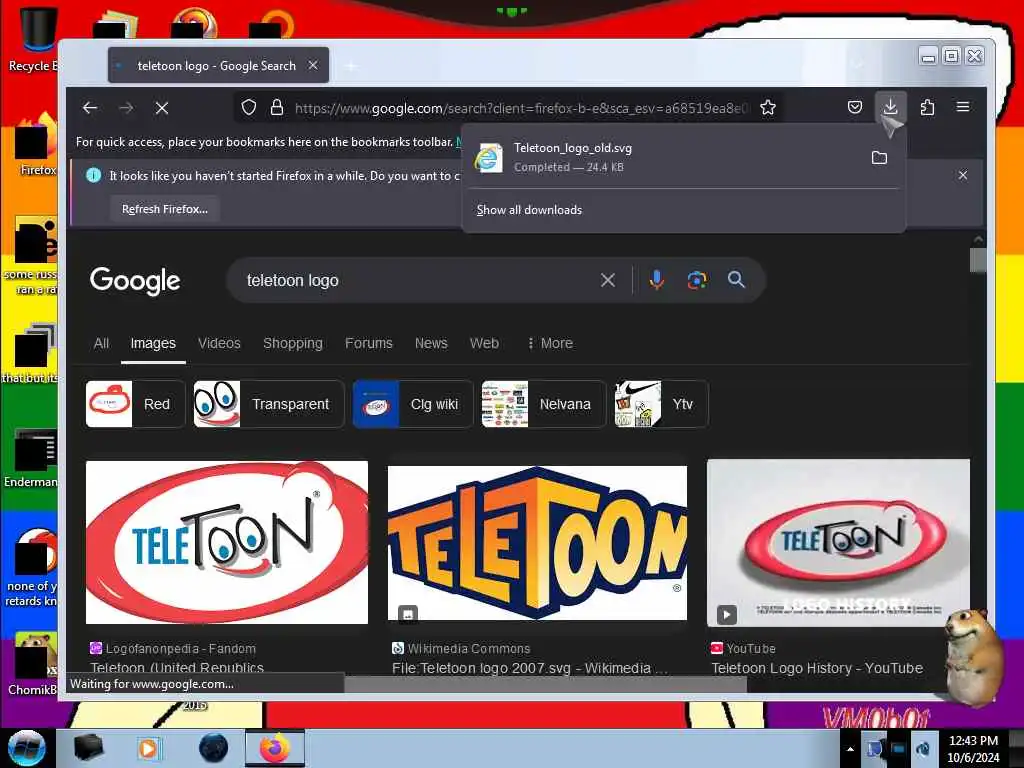Open the Firefox taskbar button
This screenshot has width=1024, height=768.
coord(274,748)
